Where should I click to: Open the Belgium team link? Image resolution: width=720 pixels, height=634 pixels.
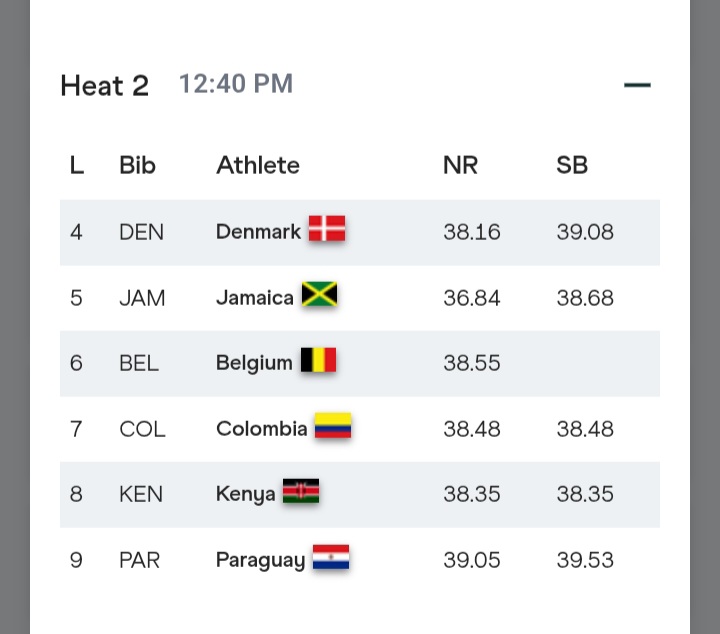(254, 363)
